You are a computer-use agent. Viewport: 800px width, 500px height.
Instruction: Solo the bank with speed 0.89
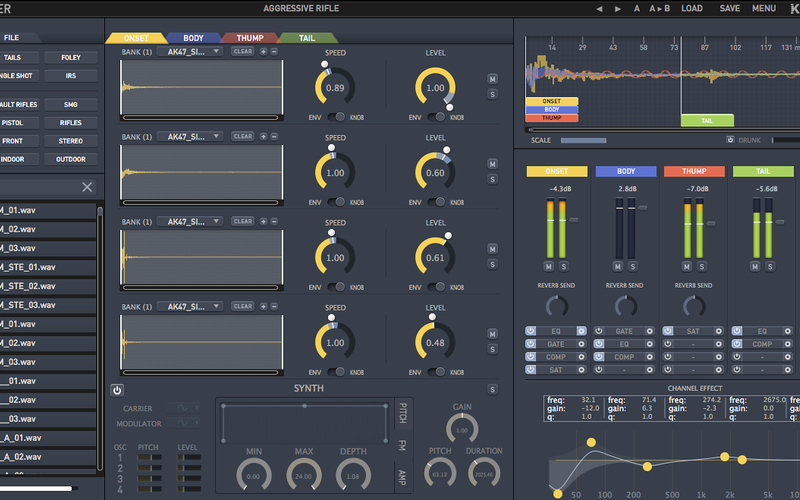pyautogui.click(x=492, y=94)
